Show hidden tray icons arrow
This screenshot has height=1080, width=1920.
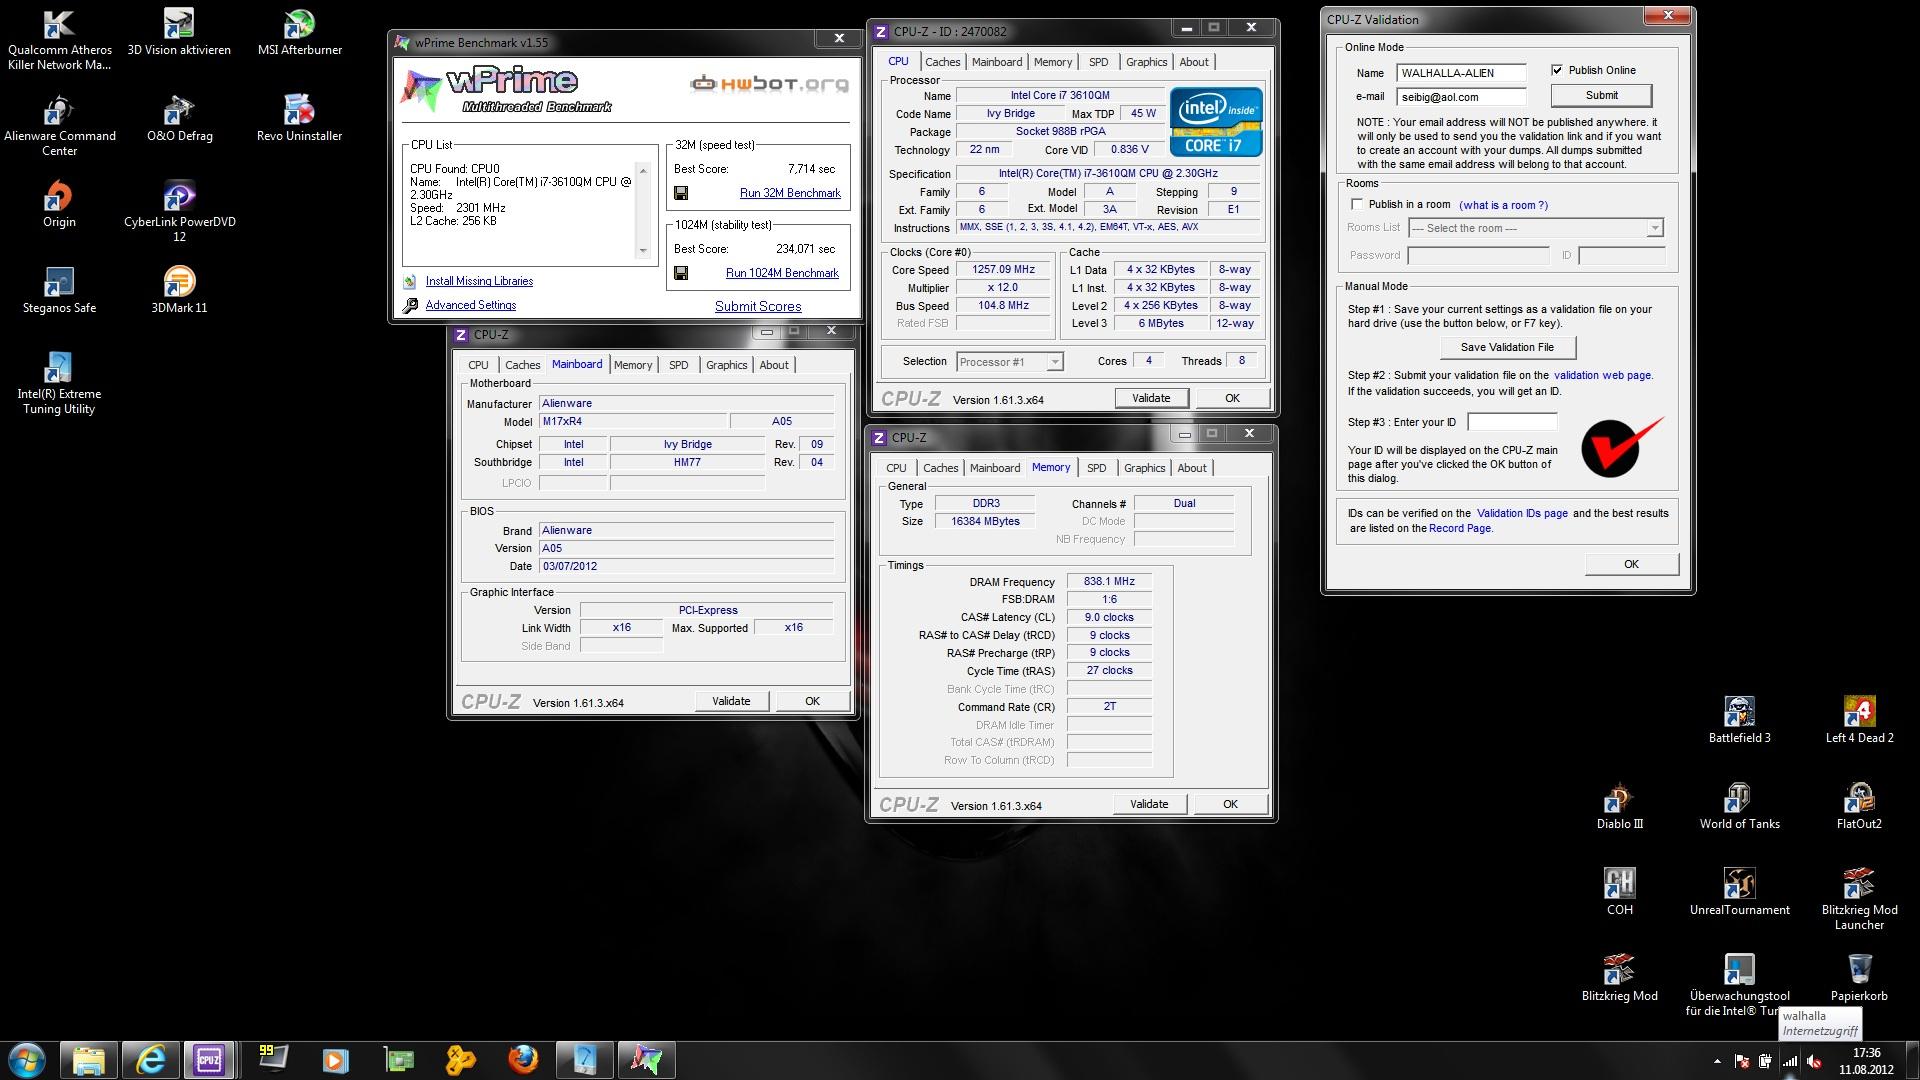(x=1717, y=1062)
